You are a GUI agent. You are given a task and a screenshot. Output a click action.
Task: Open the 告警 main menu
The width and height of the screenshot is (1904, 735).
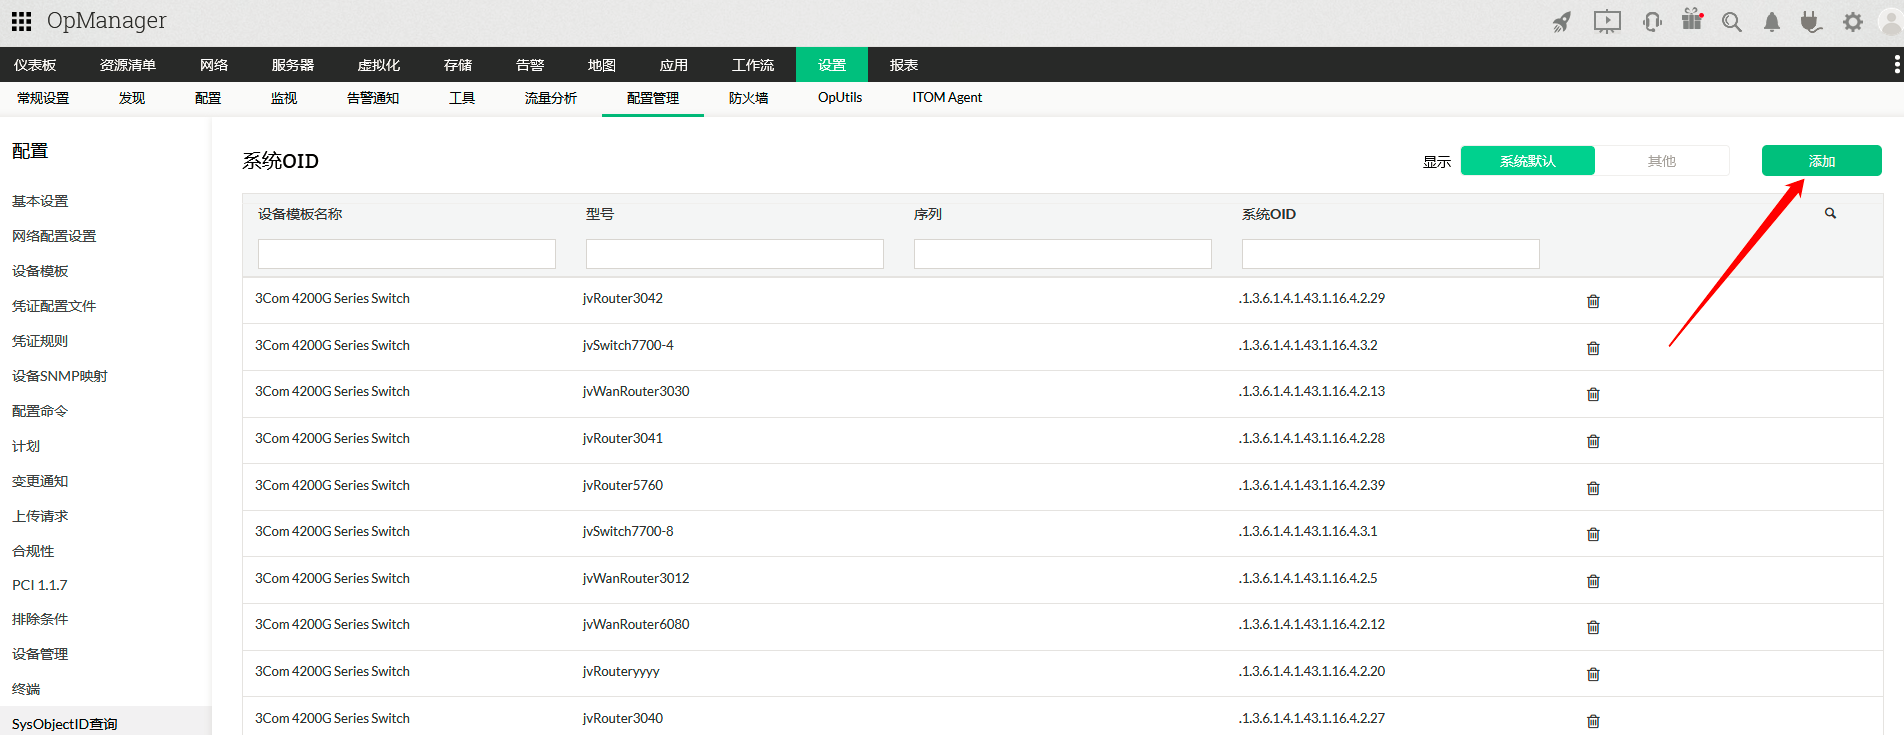pos(530,65)
